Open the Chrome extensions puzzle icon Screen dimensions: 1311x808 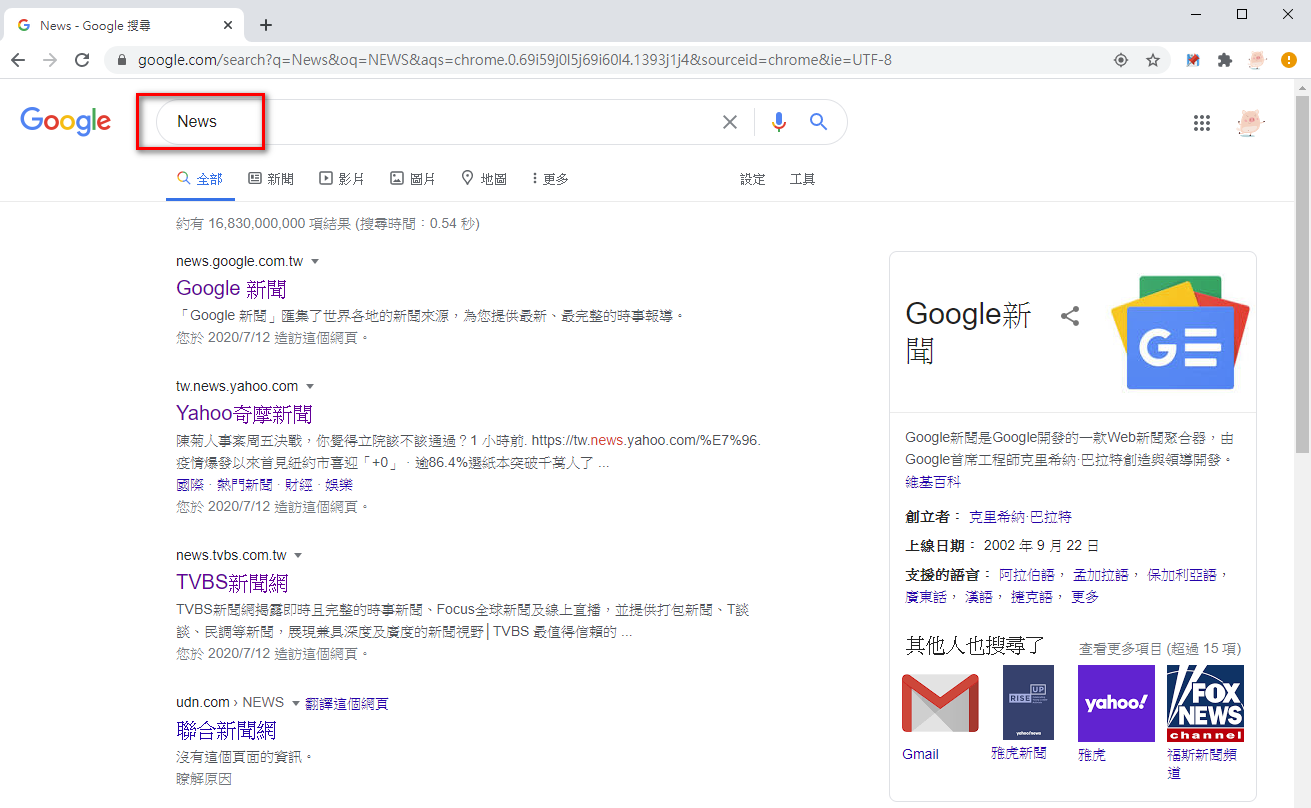[x=1225, y=60]
